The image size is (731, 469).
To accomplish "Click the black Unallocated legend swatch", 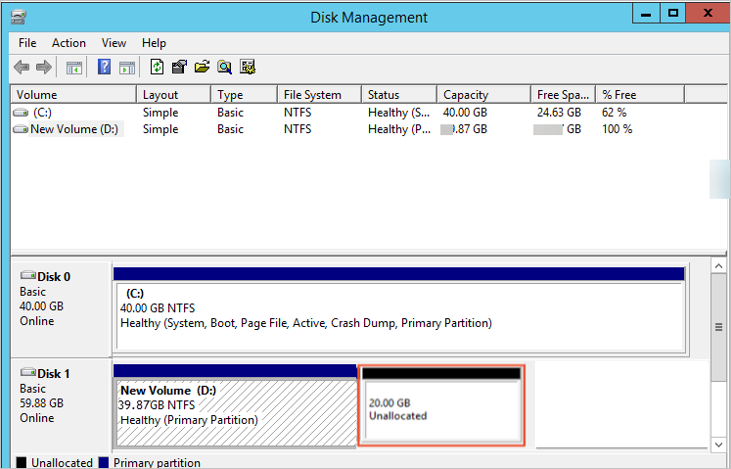I will [x=21, y=462].
